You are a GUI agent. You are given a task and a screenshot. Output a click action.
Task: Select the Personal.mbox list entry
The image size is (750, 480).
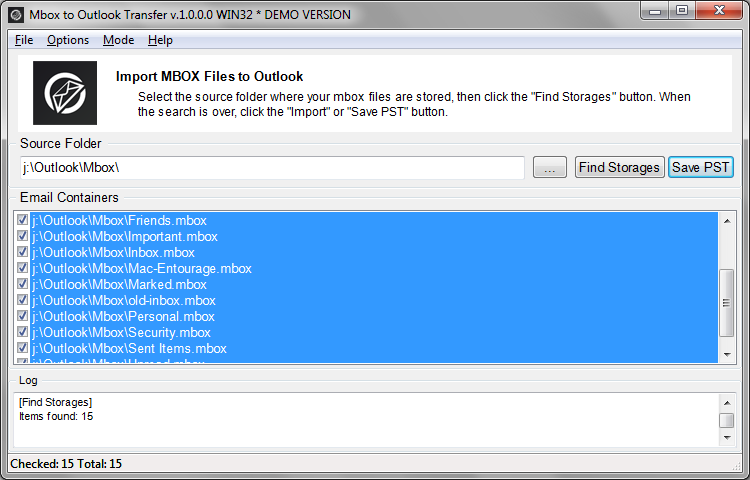[123, 316]
